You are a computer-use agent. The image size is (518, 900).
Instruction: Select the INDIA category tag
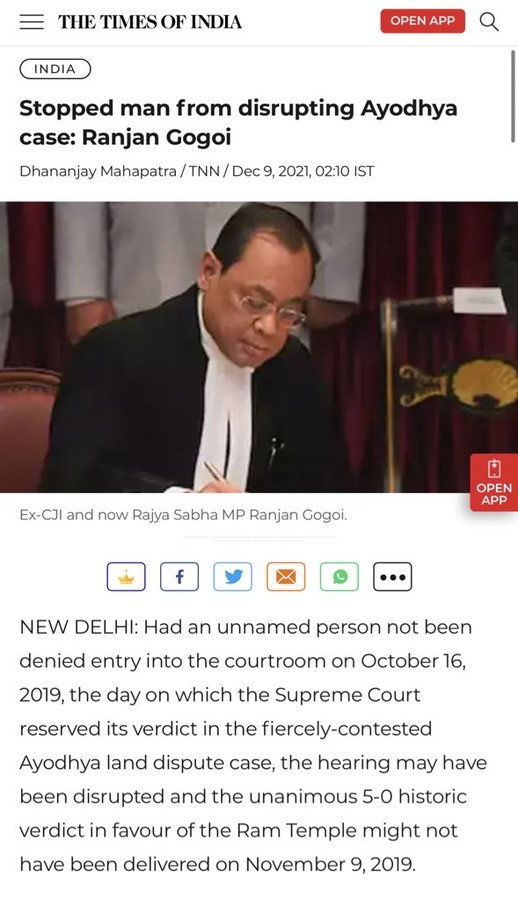coord(55,69)
